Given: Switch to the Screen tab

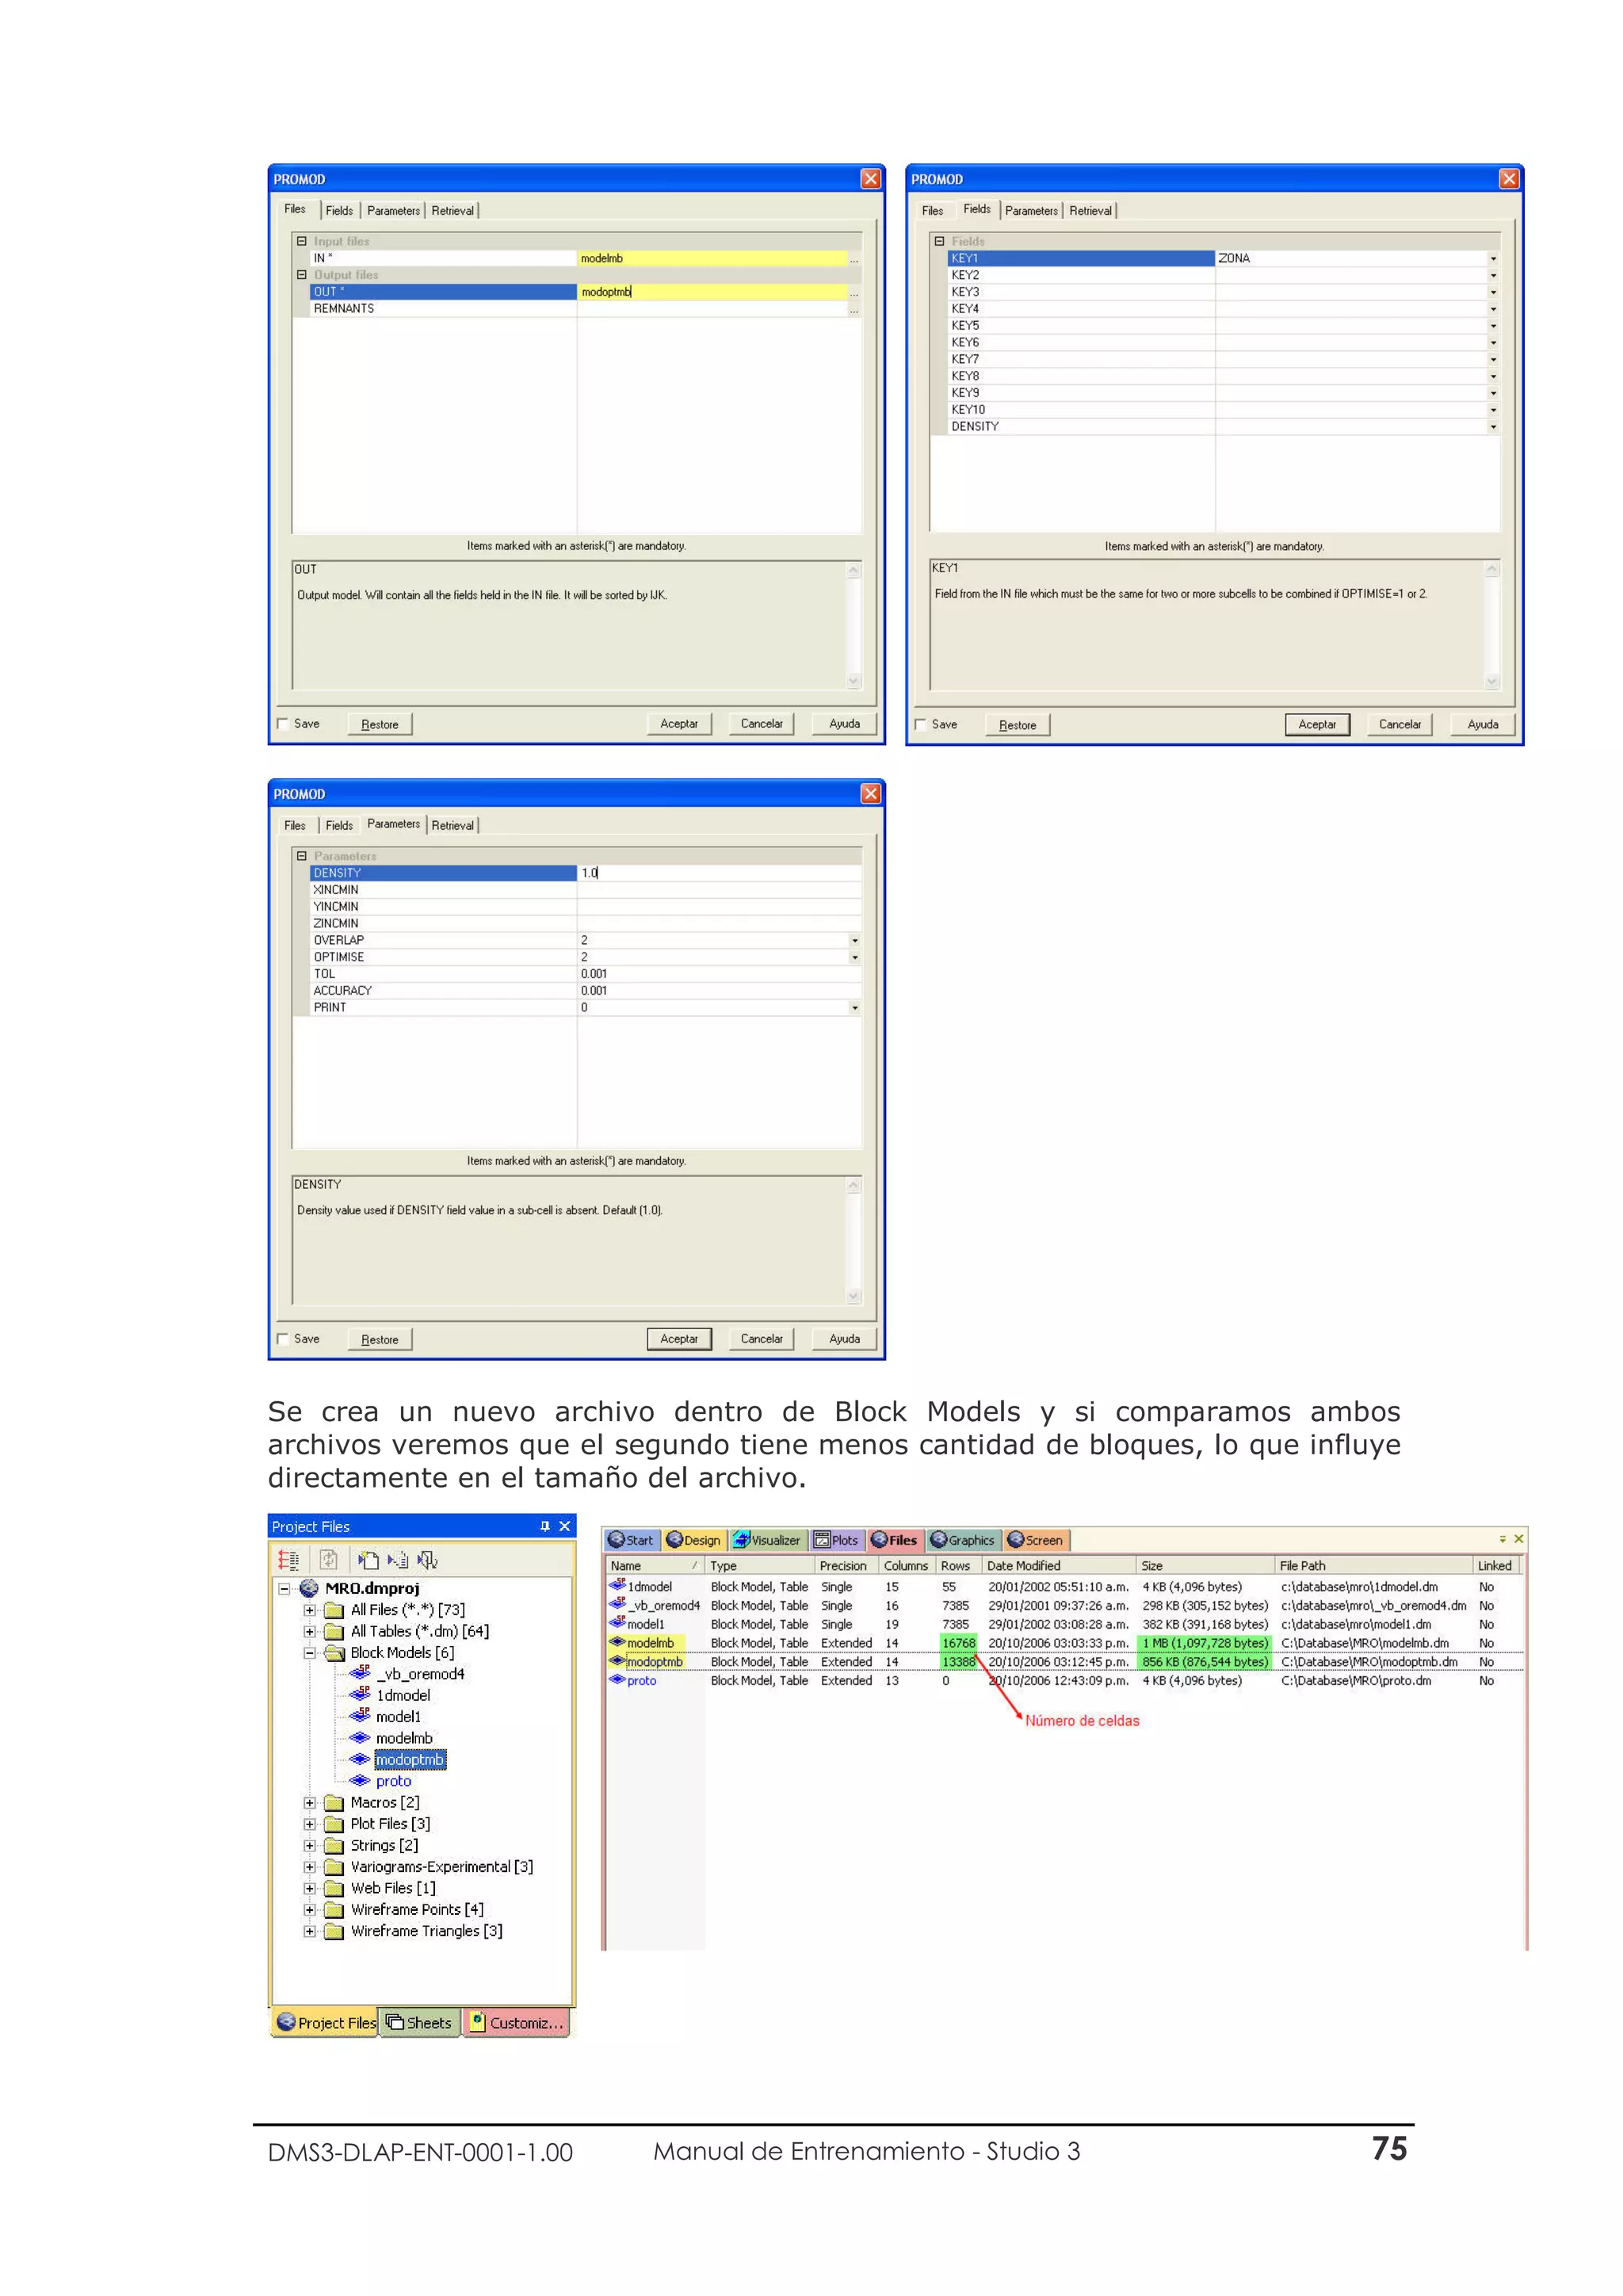Looking at the screenshot, I should (1036, 1540).
